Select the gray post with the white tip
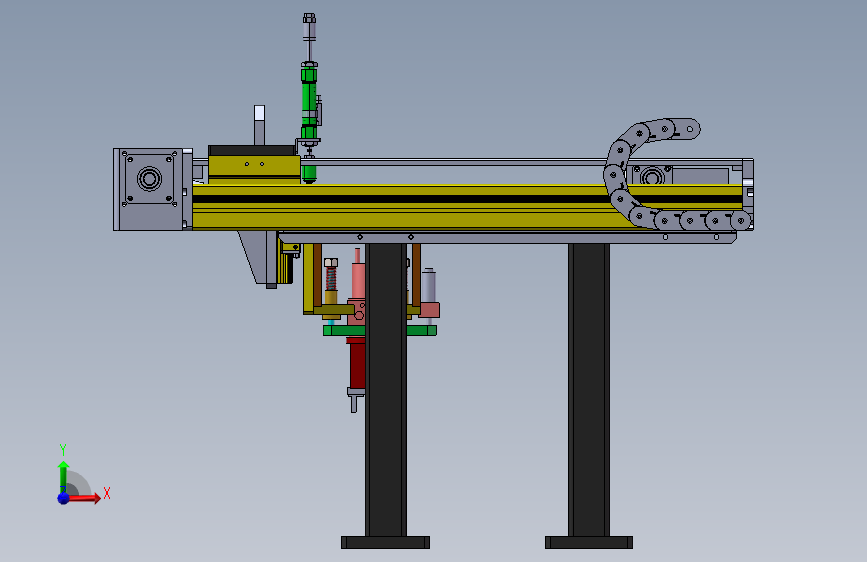This screenshot has width=867, height=562. (259, 125)
